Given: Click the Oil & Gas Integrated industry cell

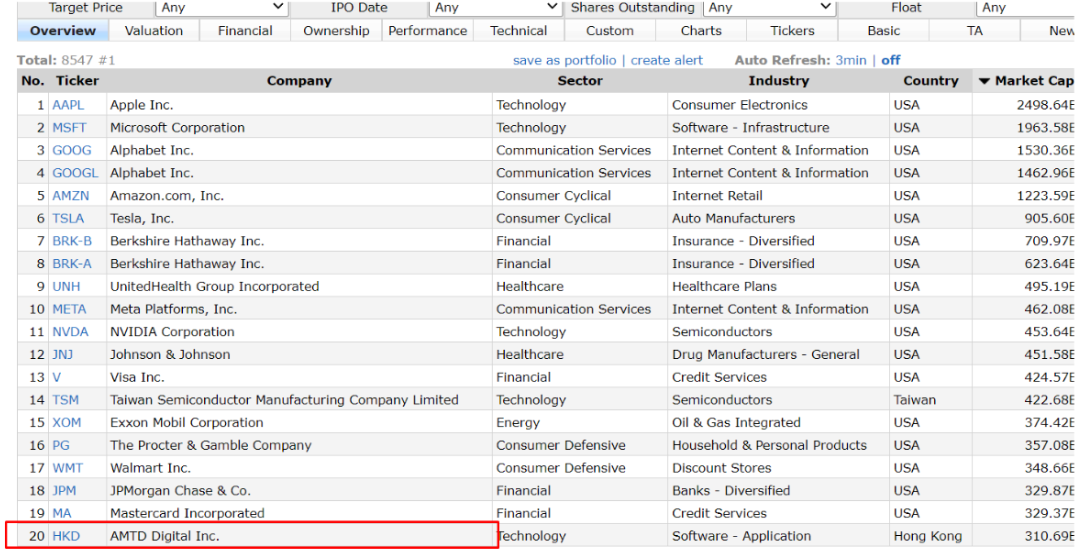Looking at the screenshot, I should point(778,423).
